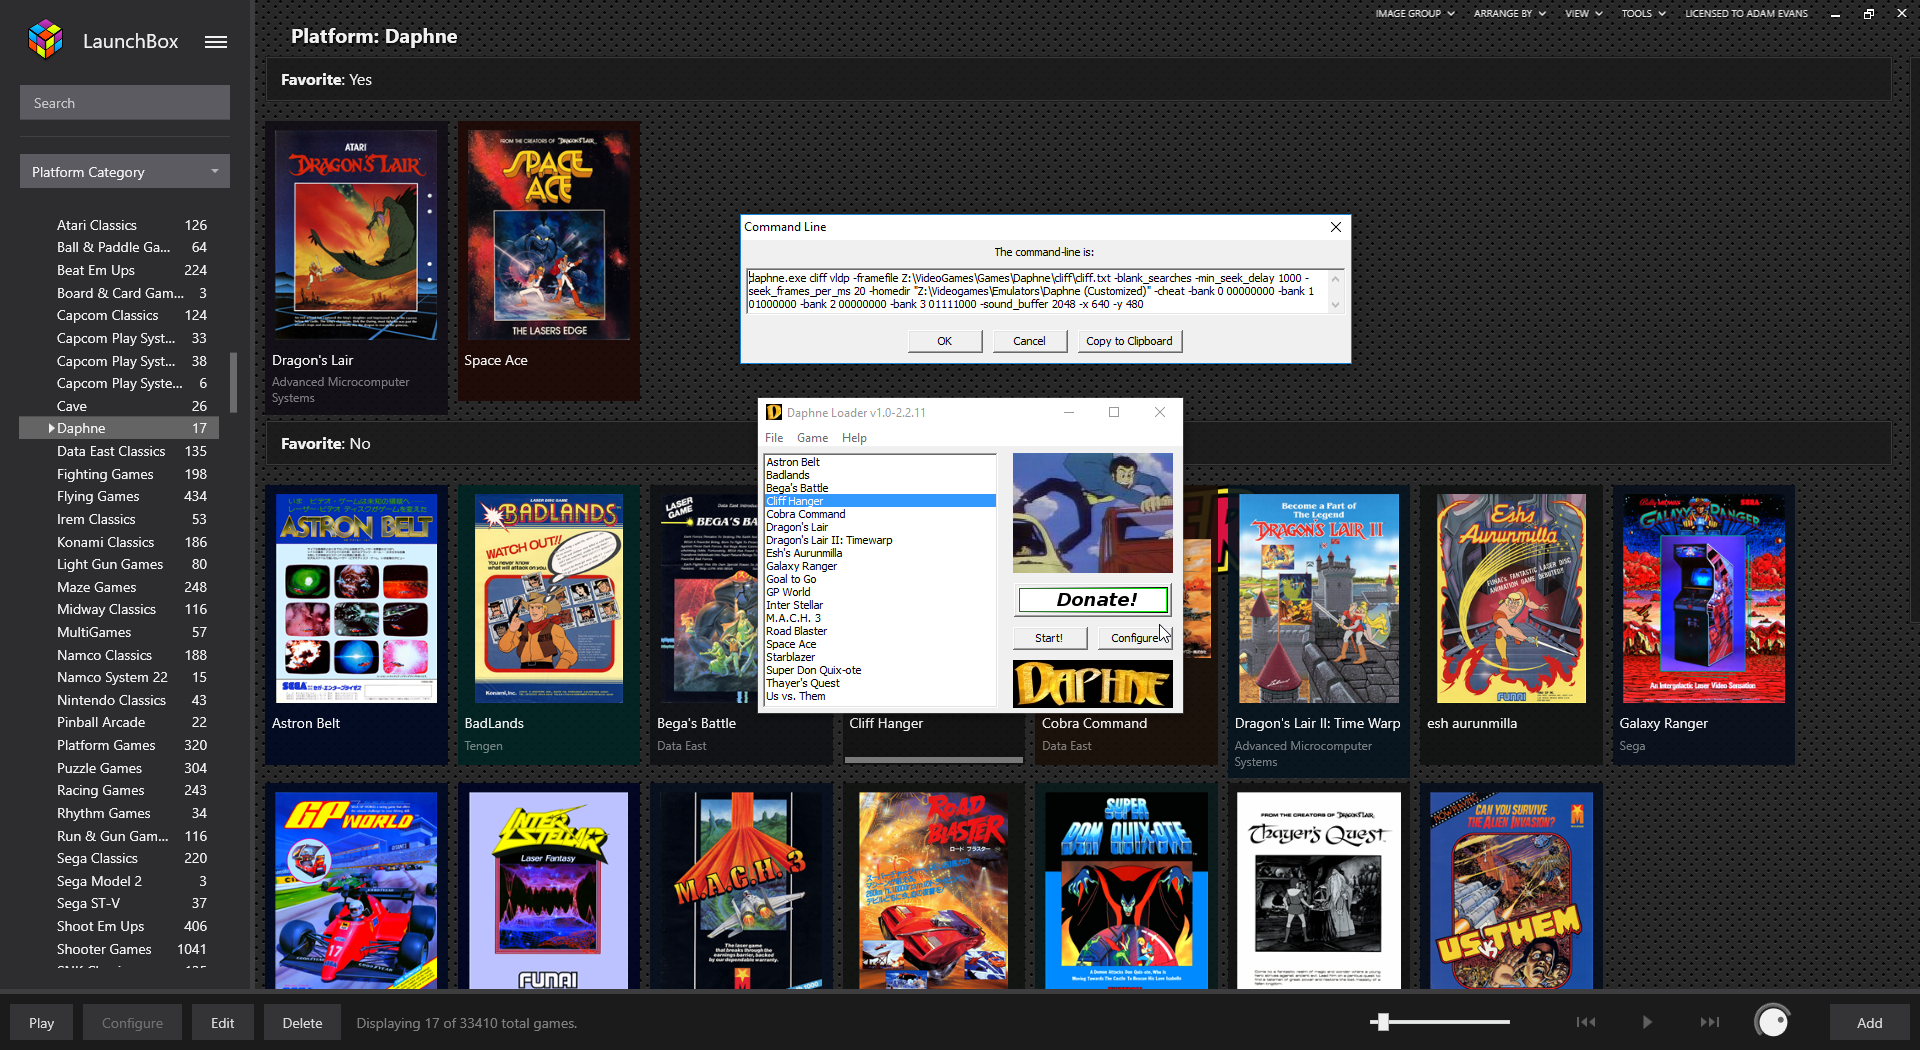Play music with the bottom bar play icon

(x=1647, y=1022)
